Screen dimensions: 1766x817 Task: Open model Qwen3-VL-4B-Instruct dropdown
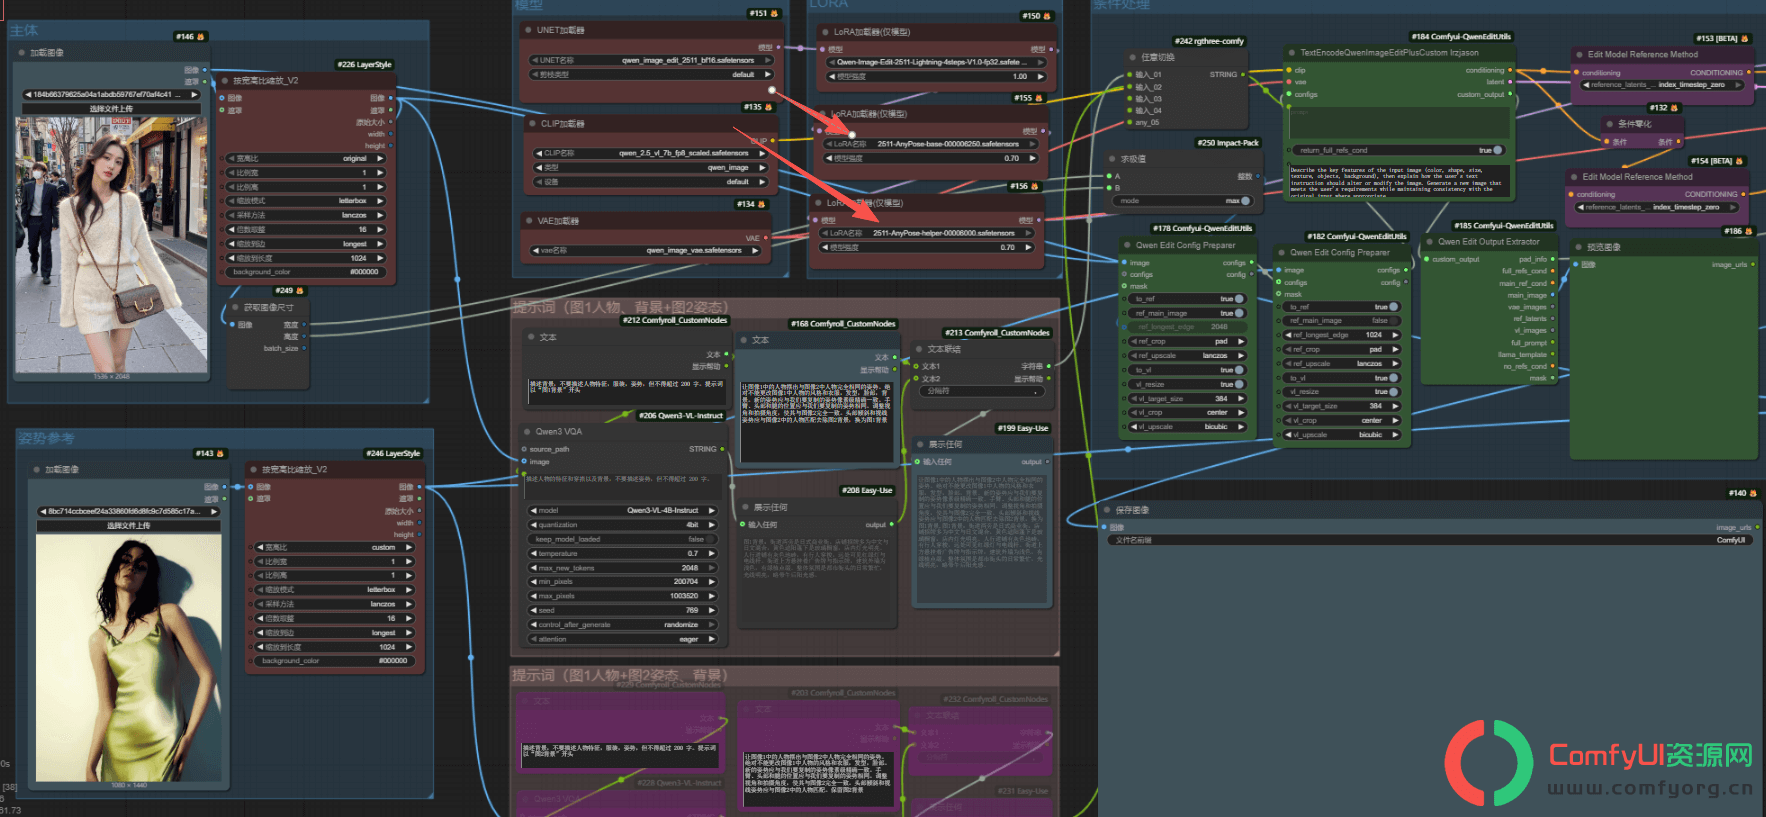click(622, 510)
